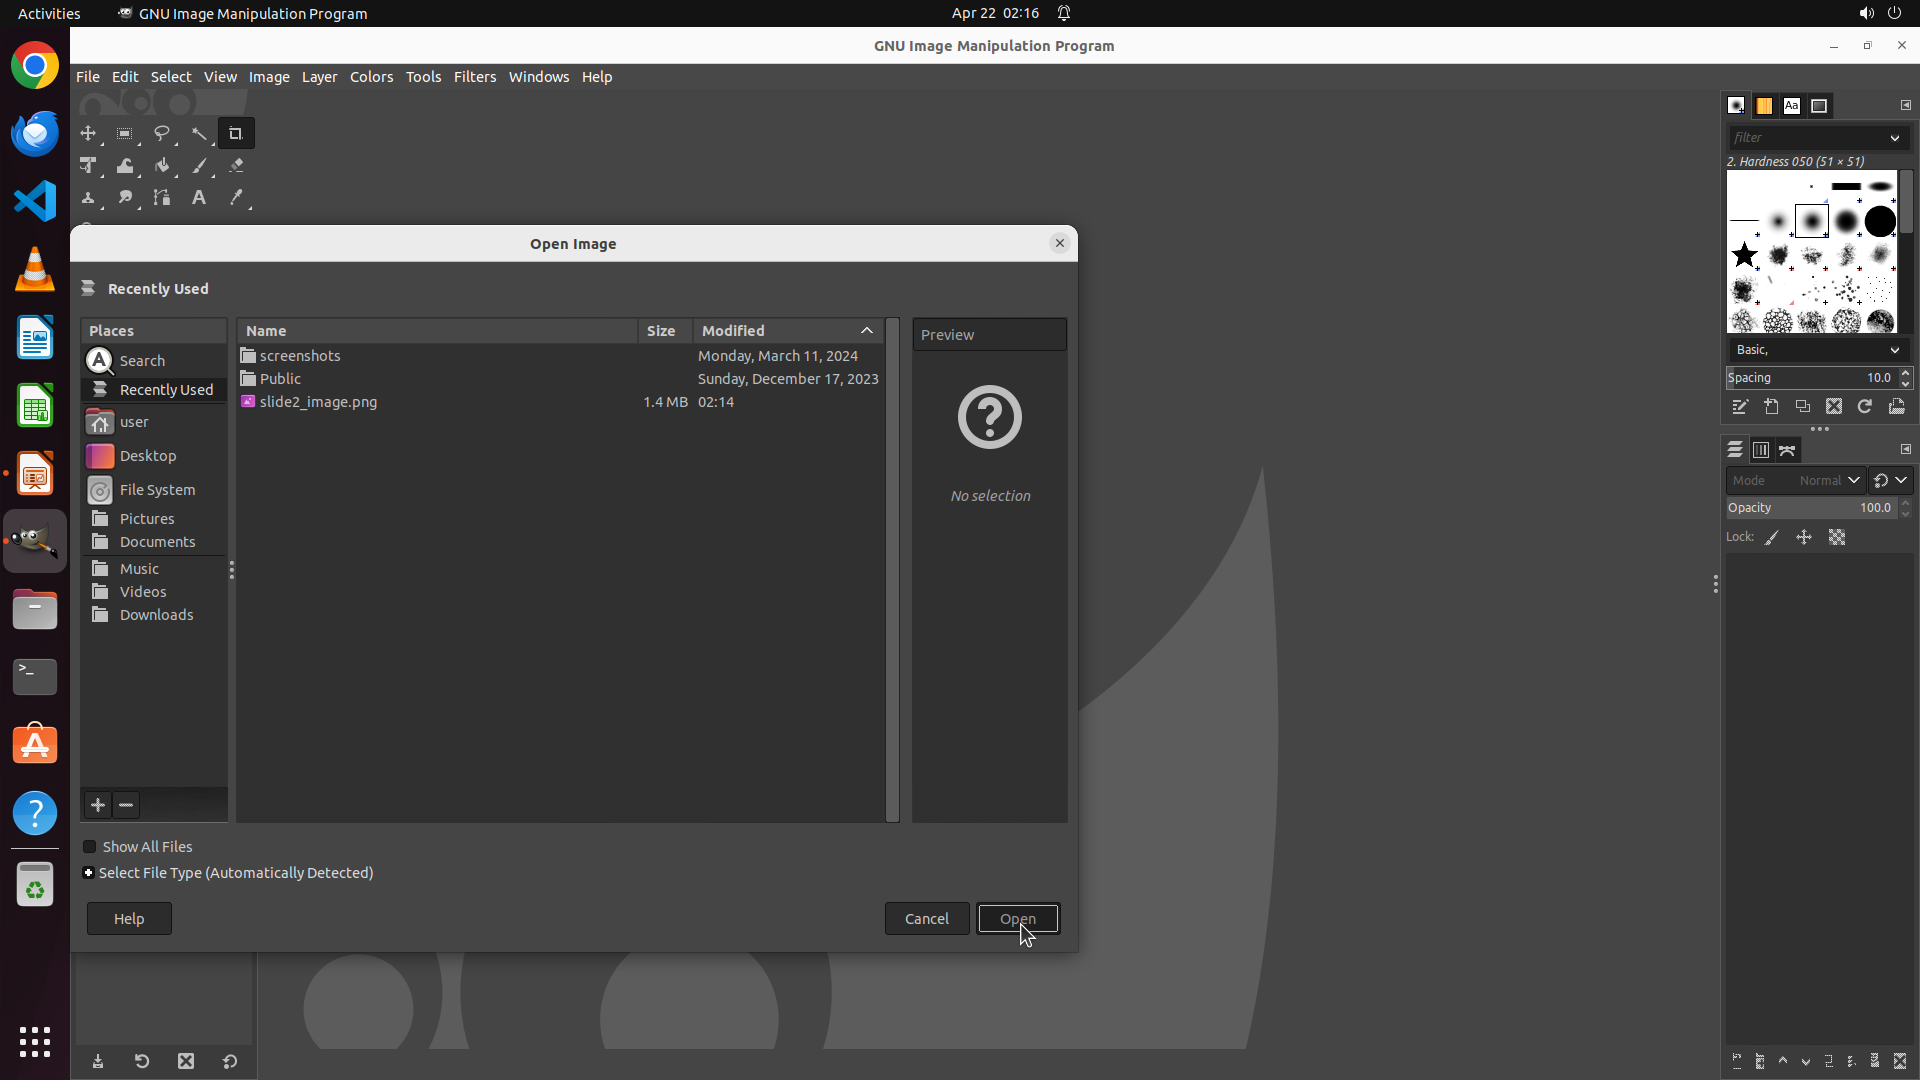Enable the Show All Files checkbox
Screen dimensions: 1920x1080
(x=90, y=847)
